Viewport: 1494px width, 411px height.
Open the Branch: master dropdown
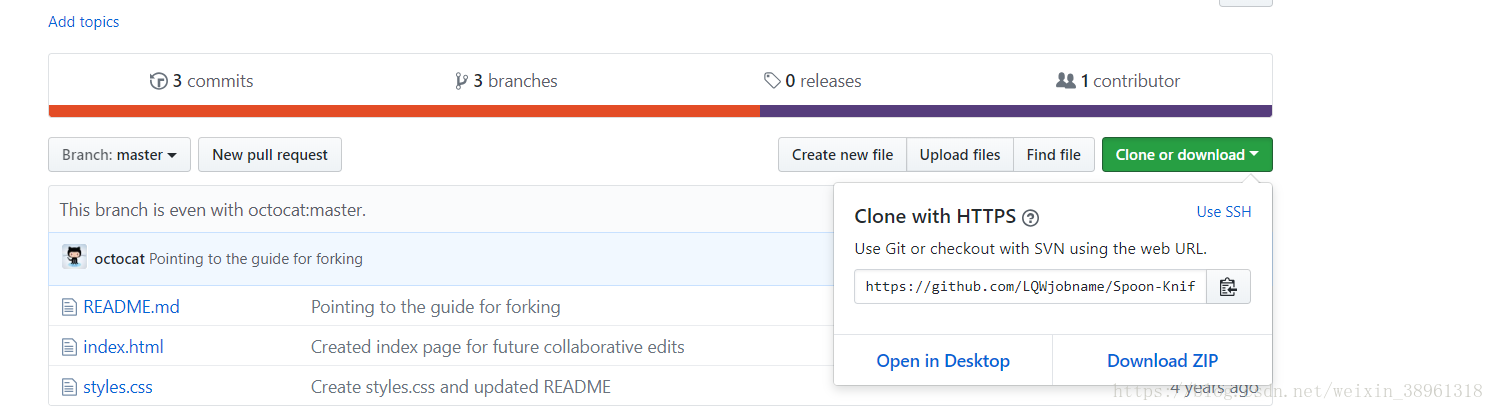pyautogui.click(x=119, y=155)
